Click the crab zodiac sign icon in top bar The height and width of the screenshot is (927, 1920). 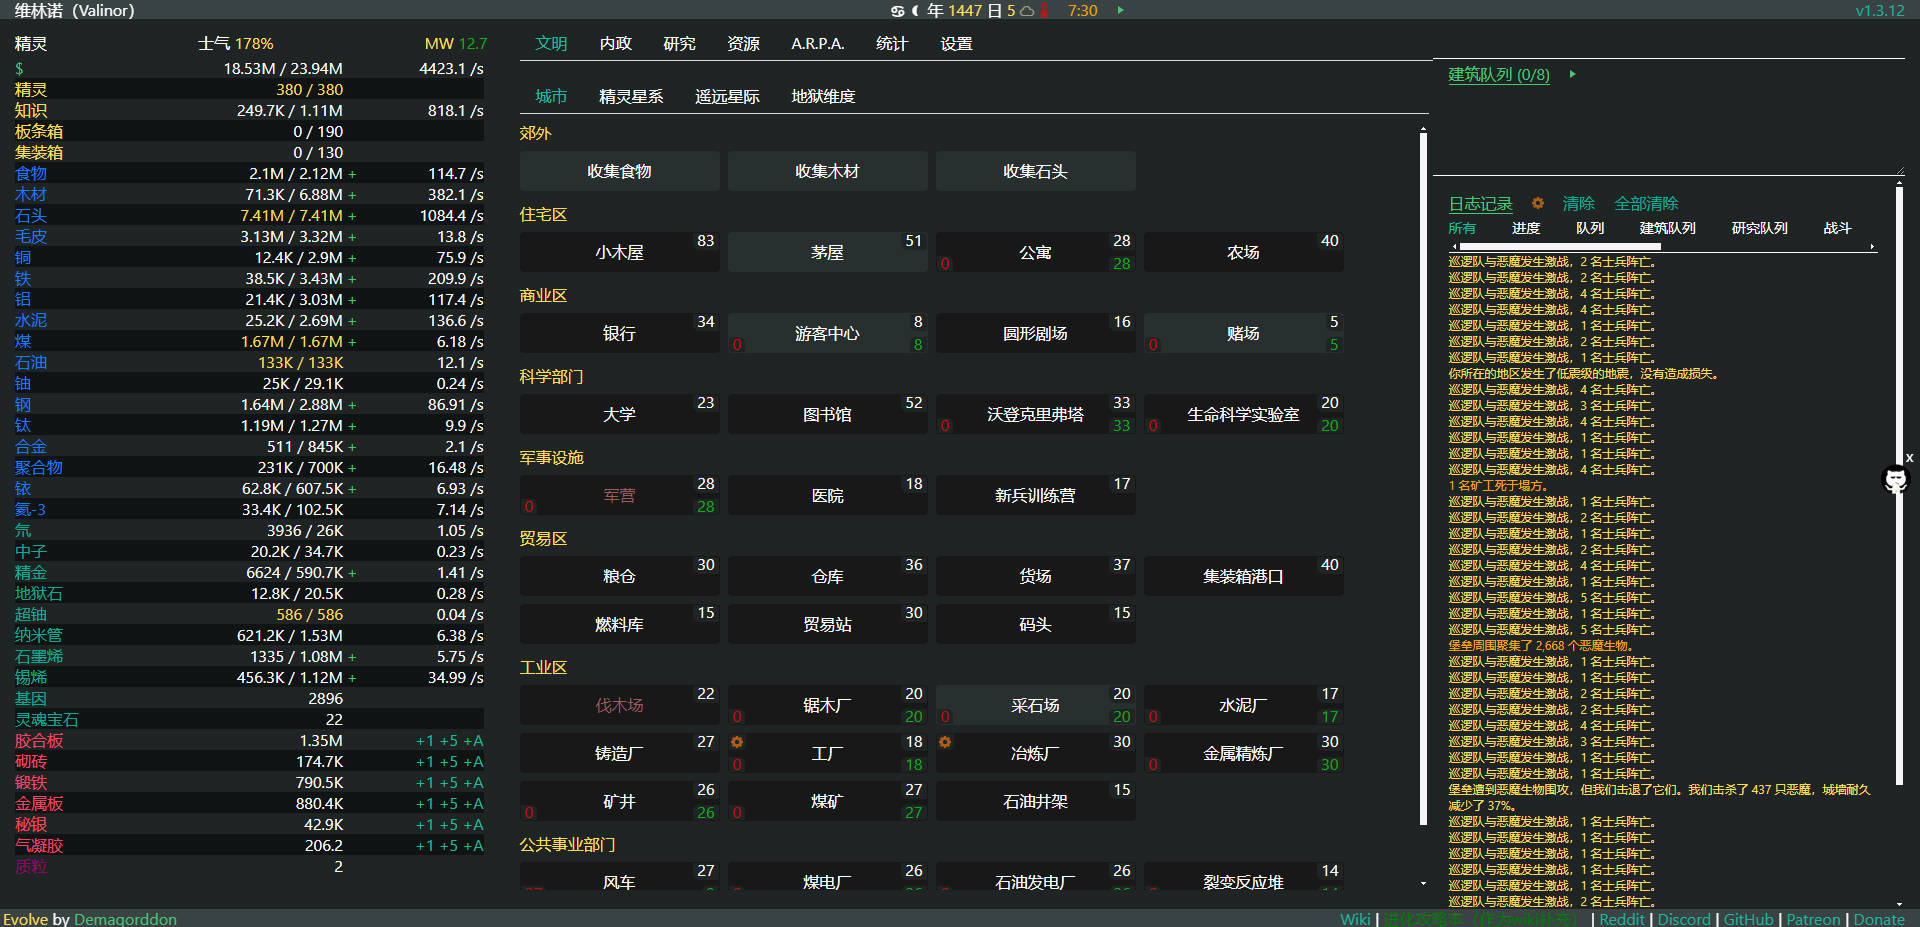pos(897,11)
